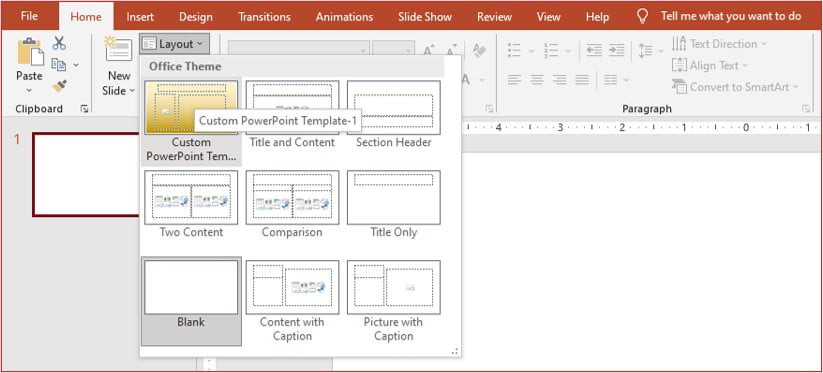The width and height of the screenshot is (823, 373).
Task: Click the Paste clipboard icon
Action: pos(30,51)
